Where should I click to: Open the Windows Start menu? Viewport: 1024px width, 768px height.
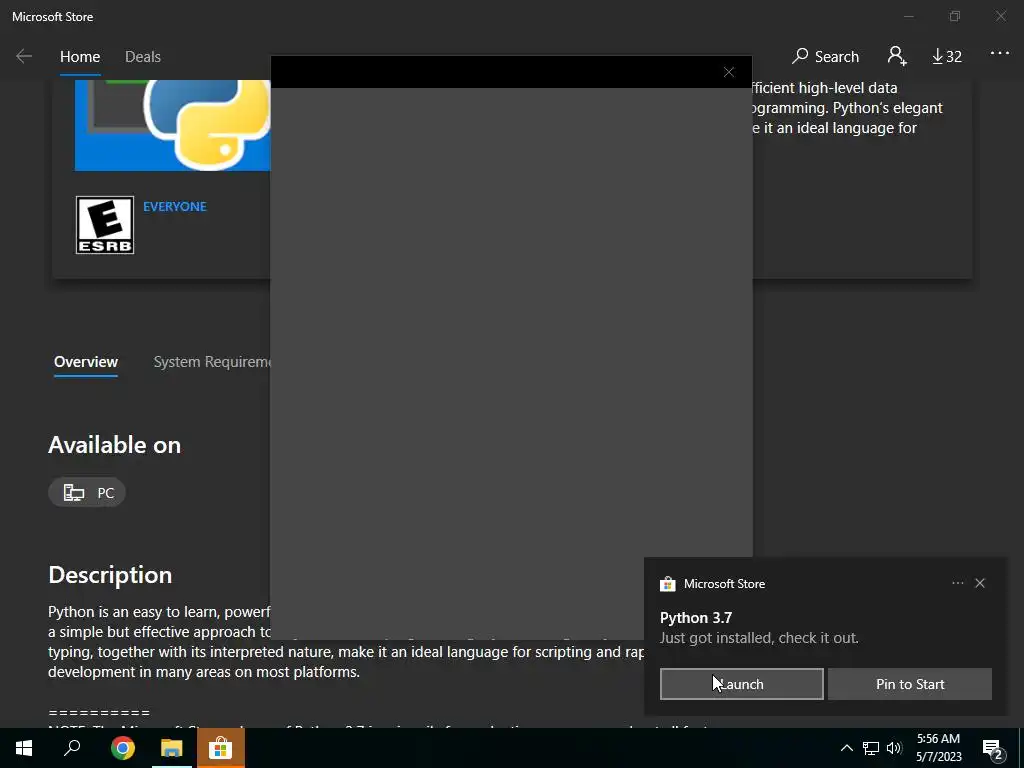[x=24, y=748]
